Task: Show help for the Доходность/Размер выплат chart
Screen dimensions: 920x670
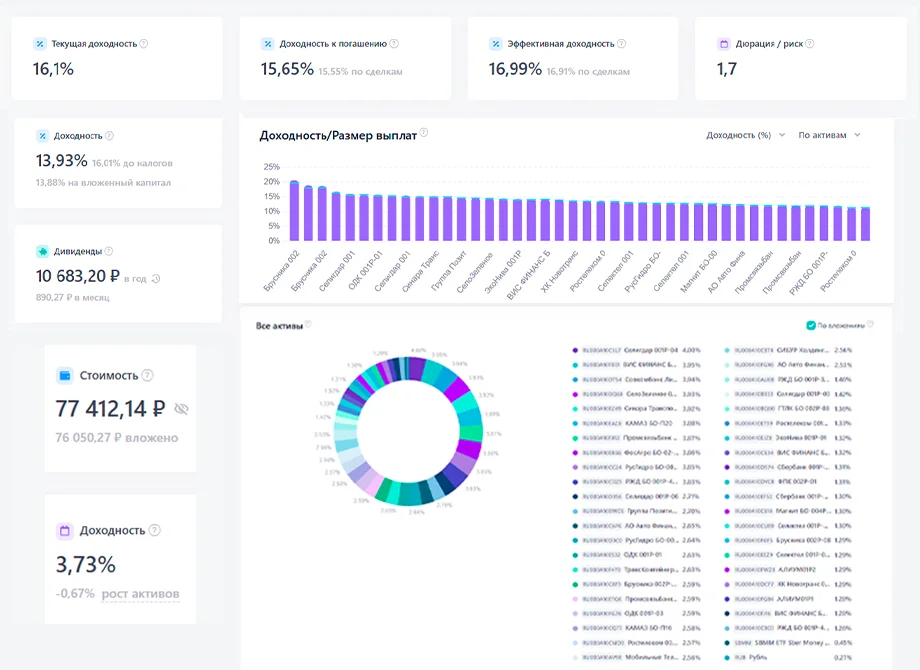Action: (424, 133)
